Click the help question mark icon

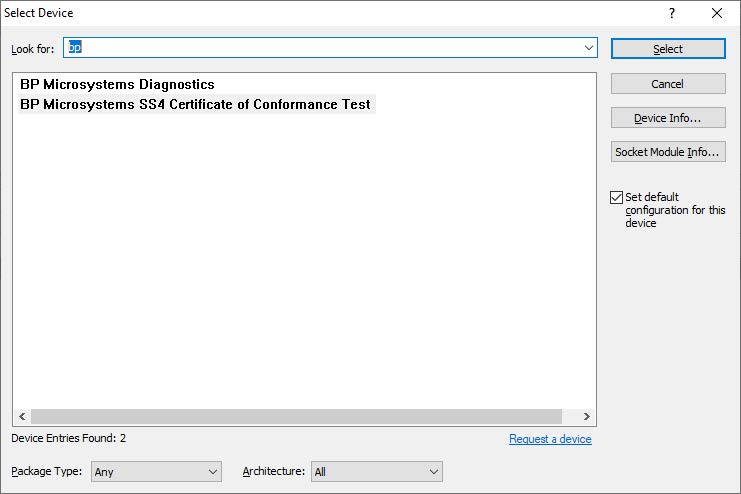point(672,13)
